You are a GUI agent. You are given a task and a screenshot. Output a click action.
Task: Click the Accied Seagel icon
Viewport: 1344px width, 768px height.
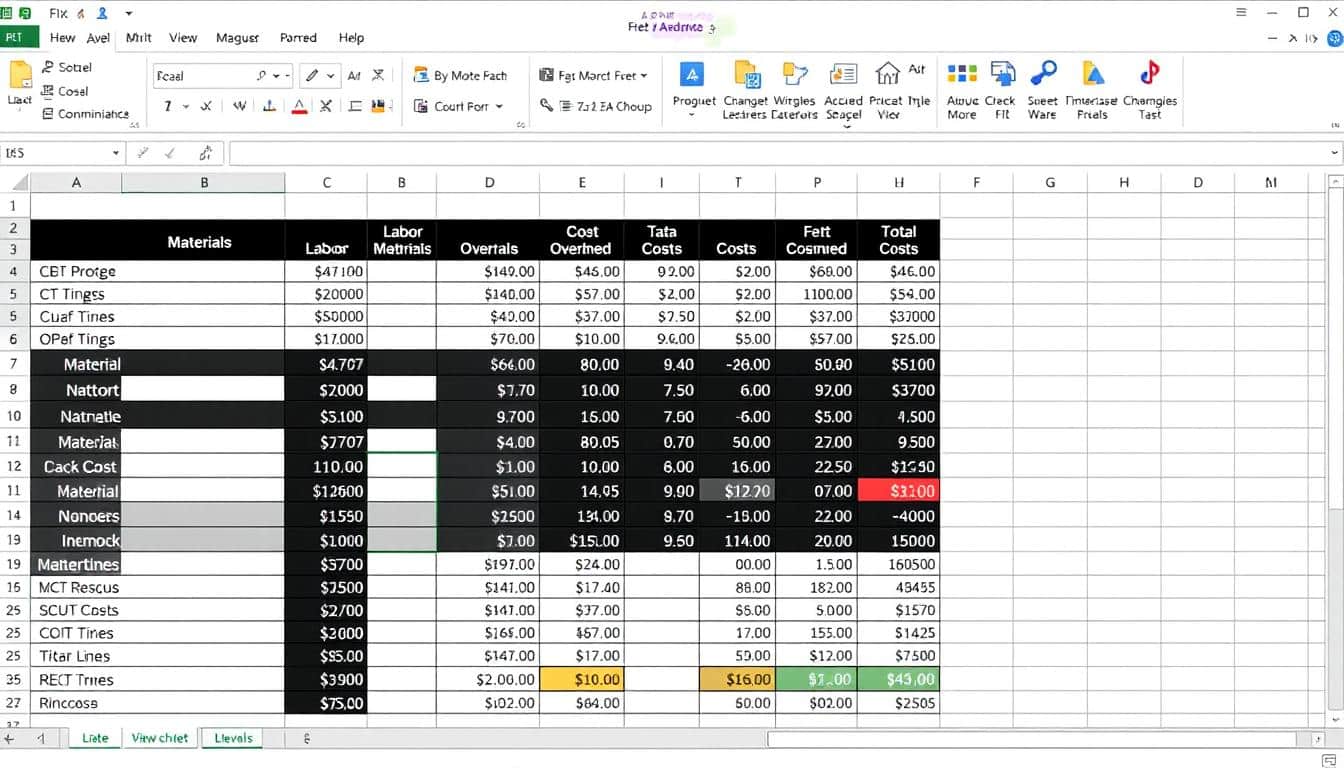pyautogui.click(x=844, y=74)
